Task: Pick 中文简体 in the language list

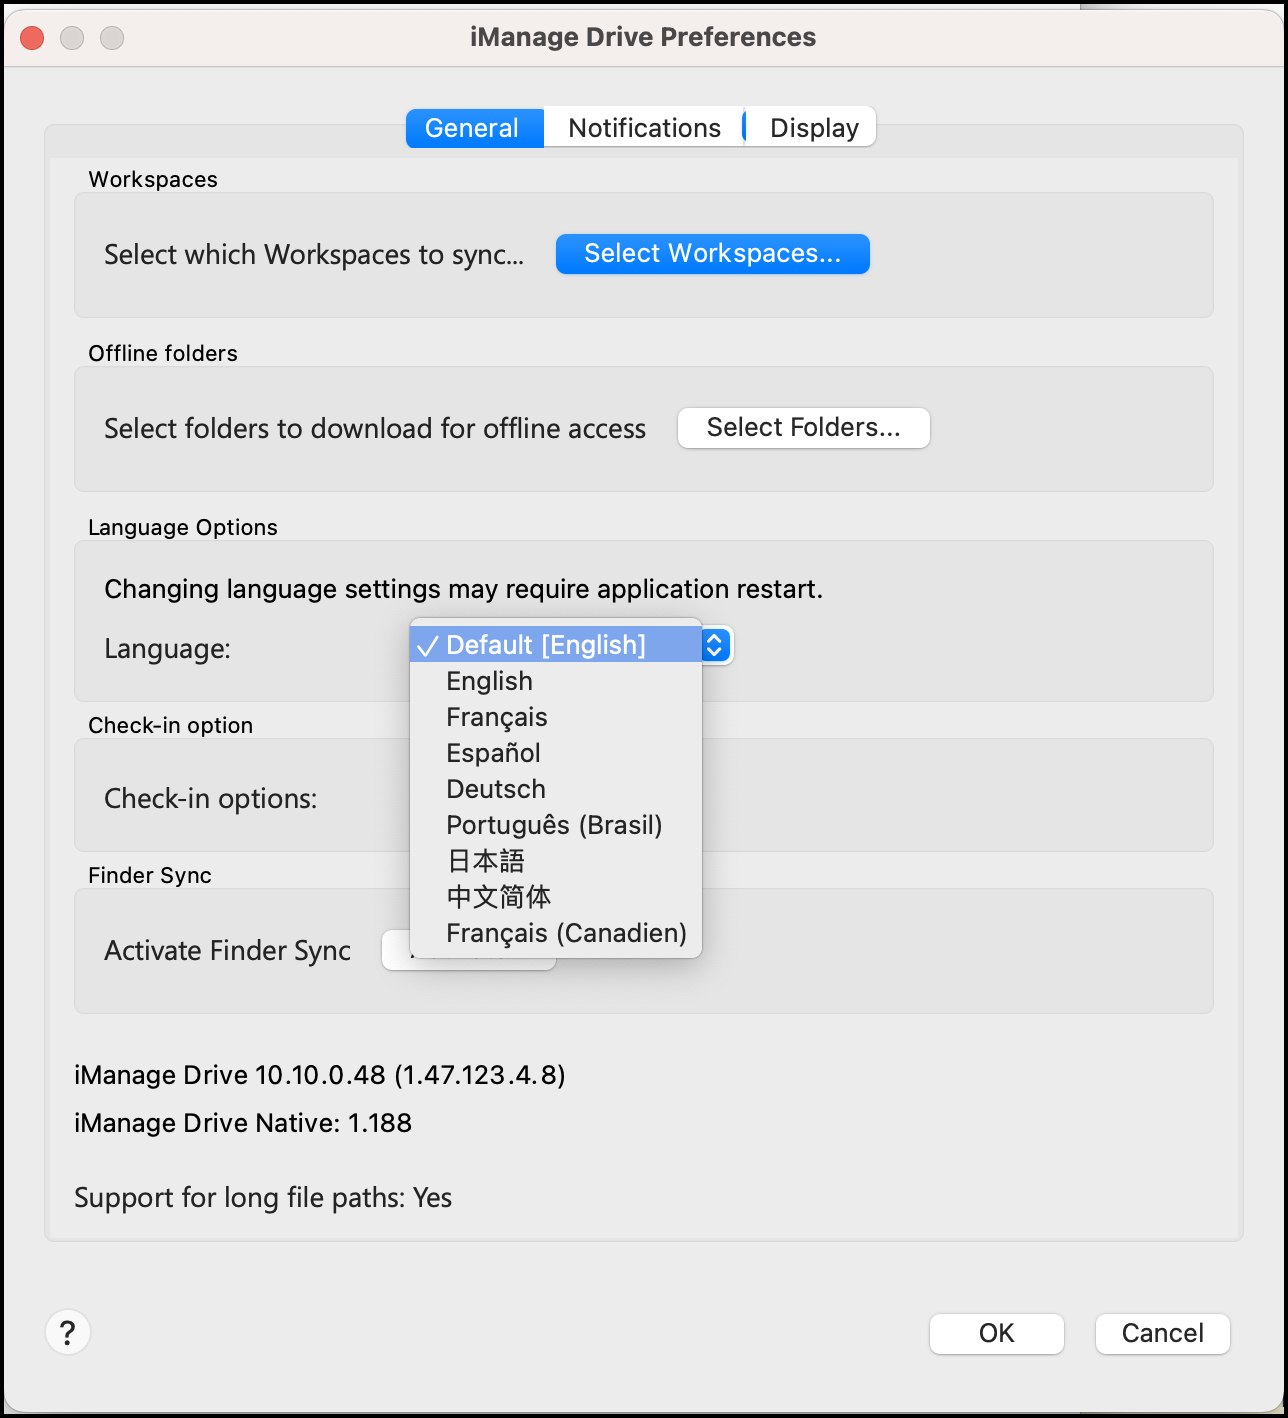Action: 499,897
